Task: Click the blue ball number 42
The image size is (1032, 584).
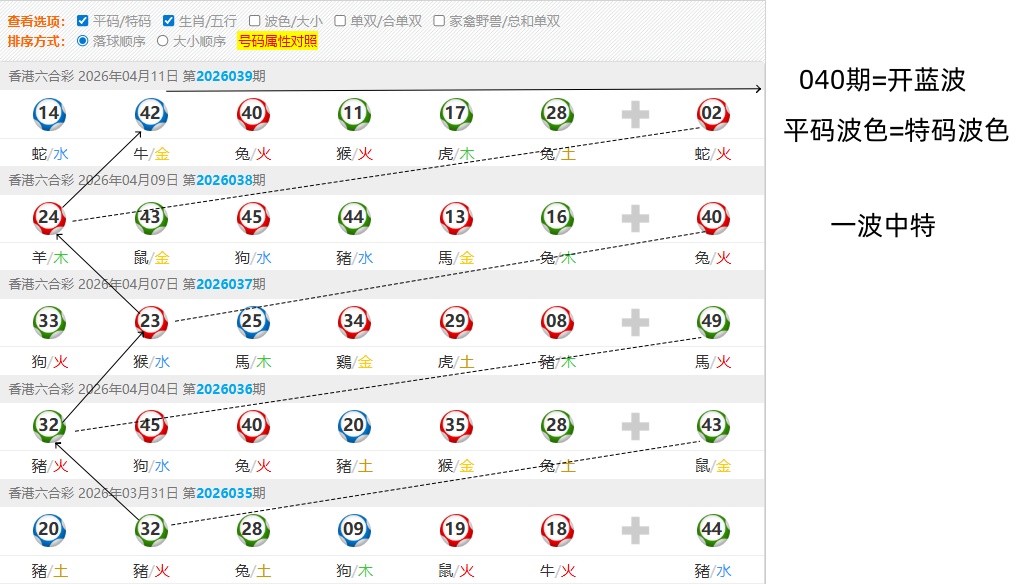Action: click(151, 114)
